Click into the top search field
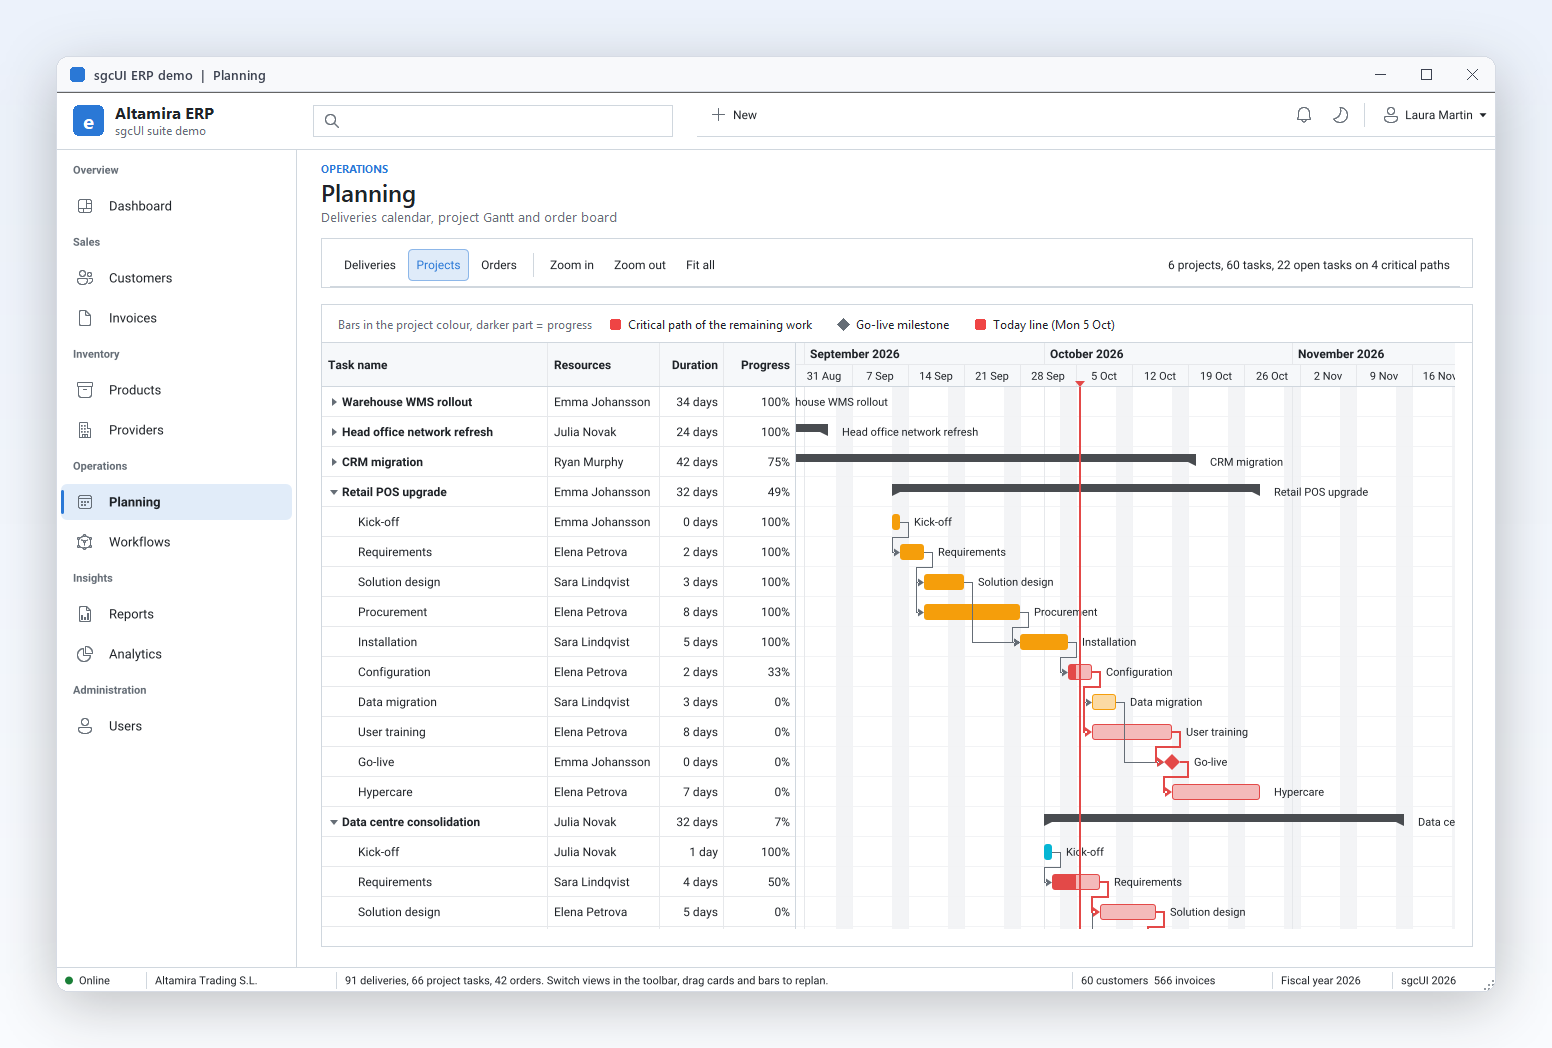 click(493, 121)
